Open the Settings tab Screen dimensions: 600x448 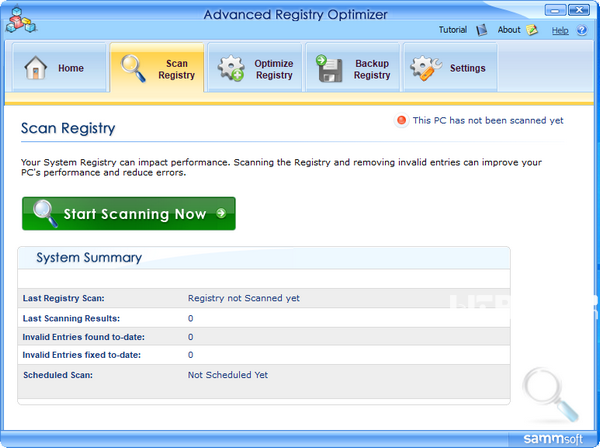pyautogui.click(x=451, y=67)
